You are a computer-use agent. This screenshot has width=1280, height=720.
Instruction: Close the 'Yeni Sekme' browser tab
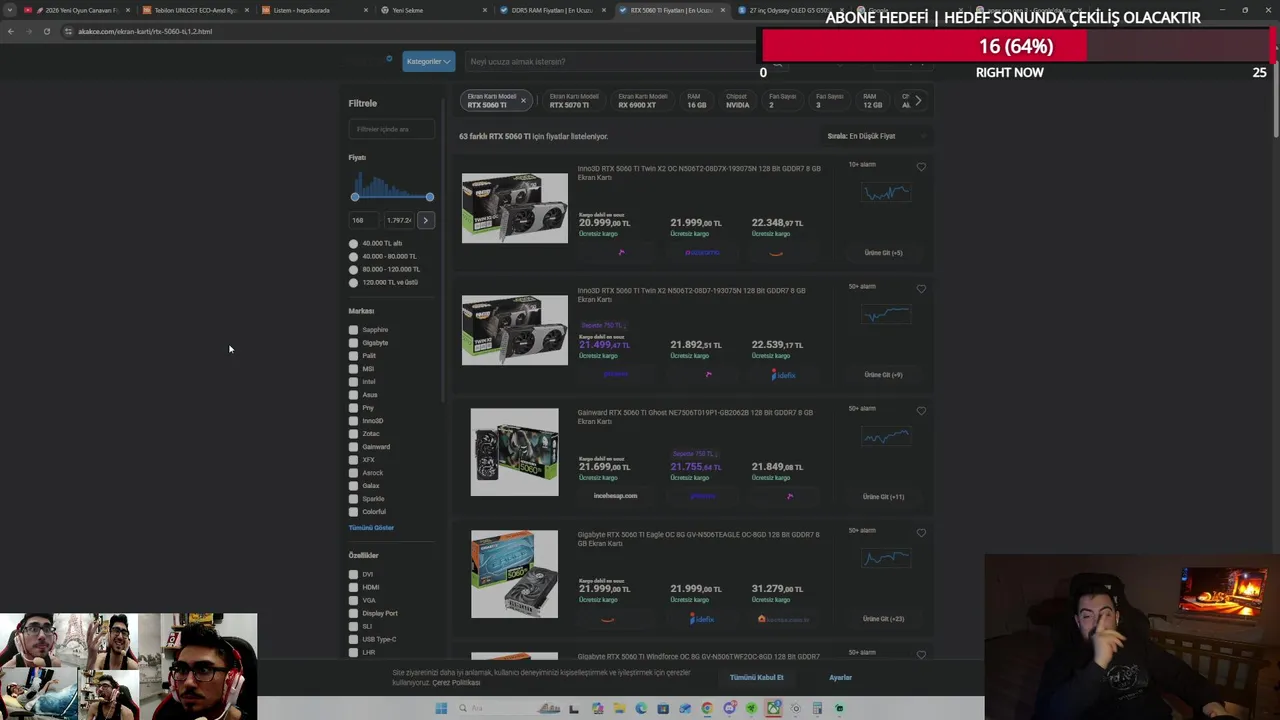coord(485,10)
